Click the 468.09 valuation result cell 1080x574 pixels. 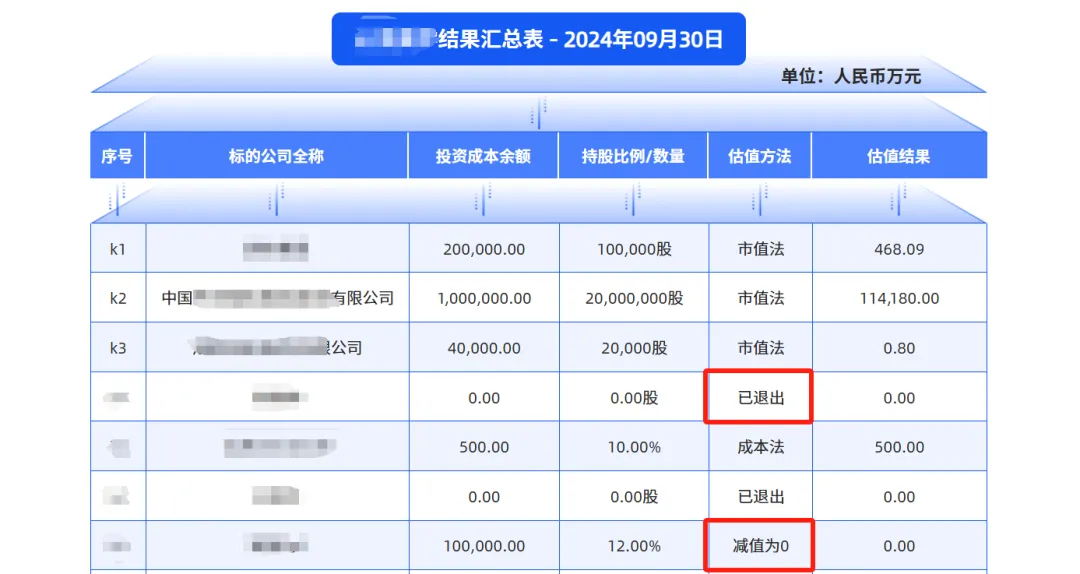coord(899,249)
